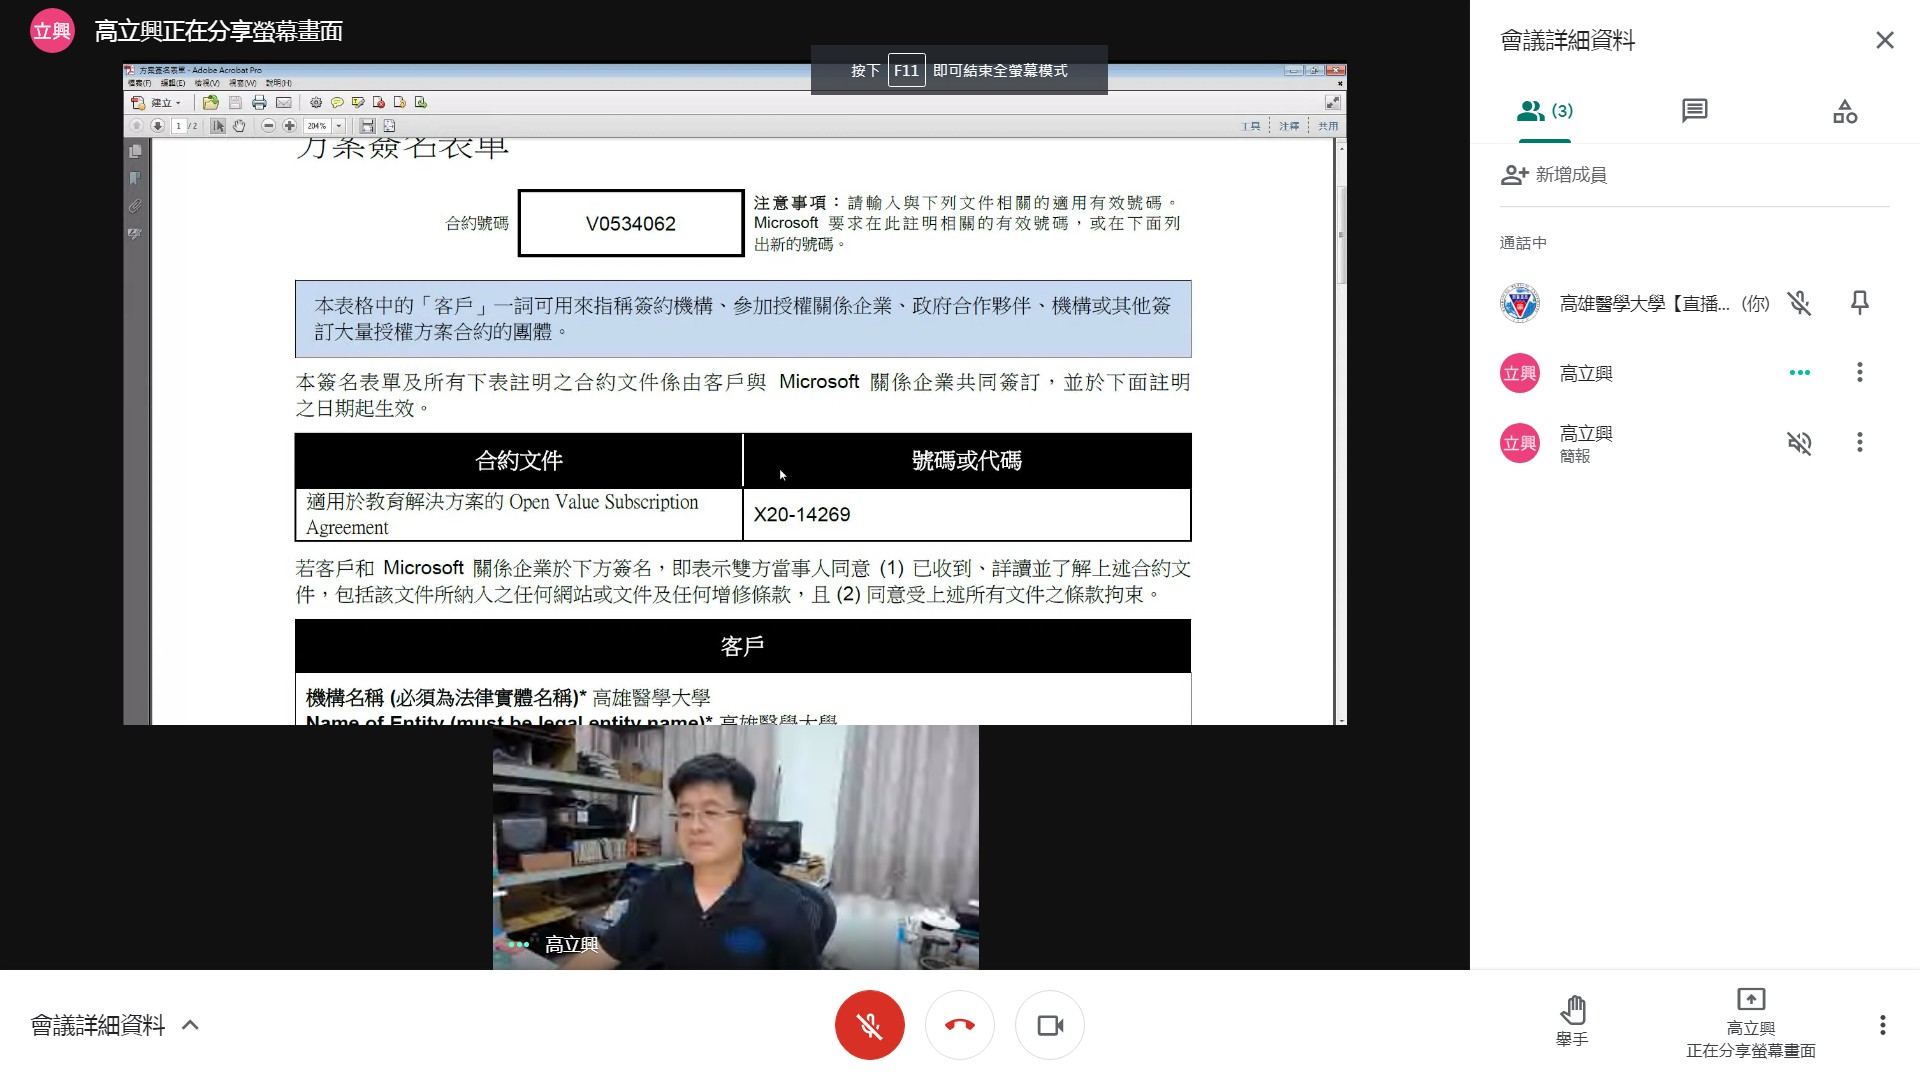Toggle the red microphone mute button
This screenshot has height=1080, width=1920.
pos(869,1025)
